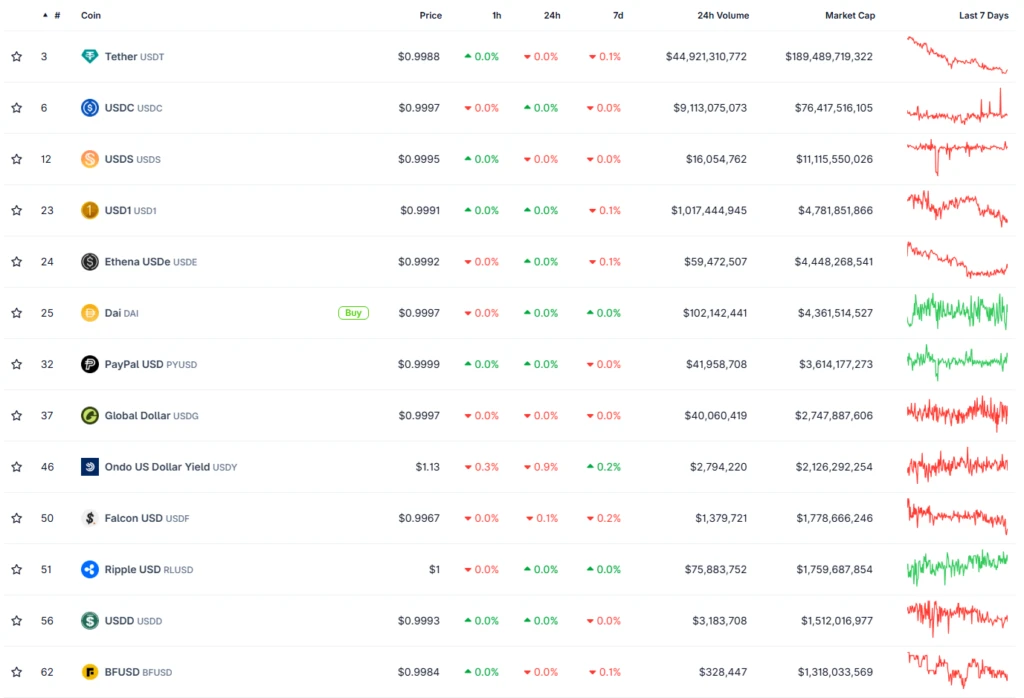Click Ripple USD price $1
The image size is (1024, 698).
point(434,569)
